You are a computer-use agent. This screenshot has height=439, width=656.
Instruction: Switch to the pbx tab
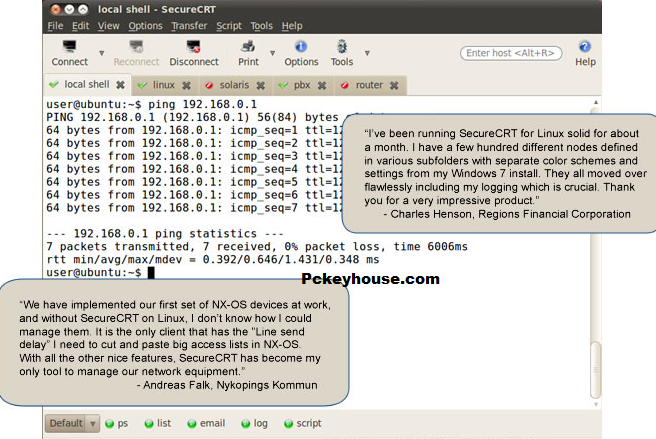click(x=302, y=85)
